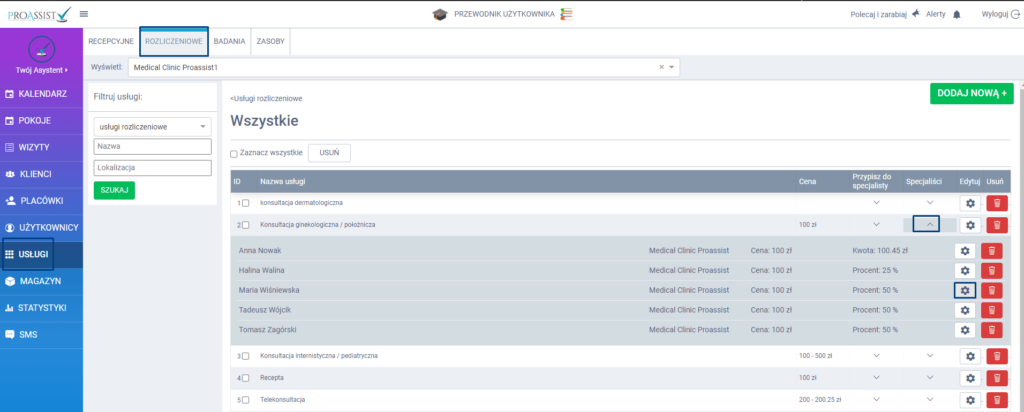Delete Telekonsultacja with red trash icon

click(x=996, y=400)
